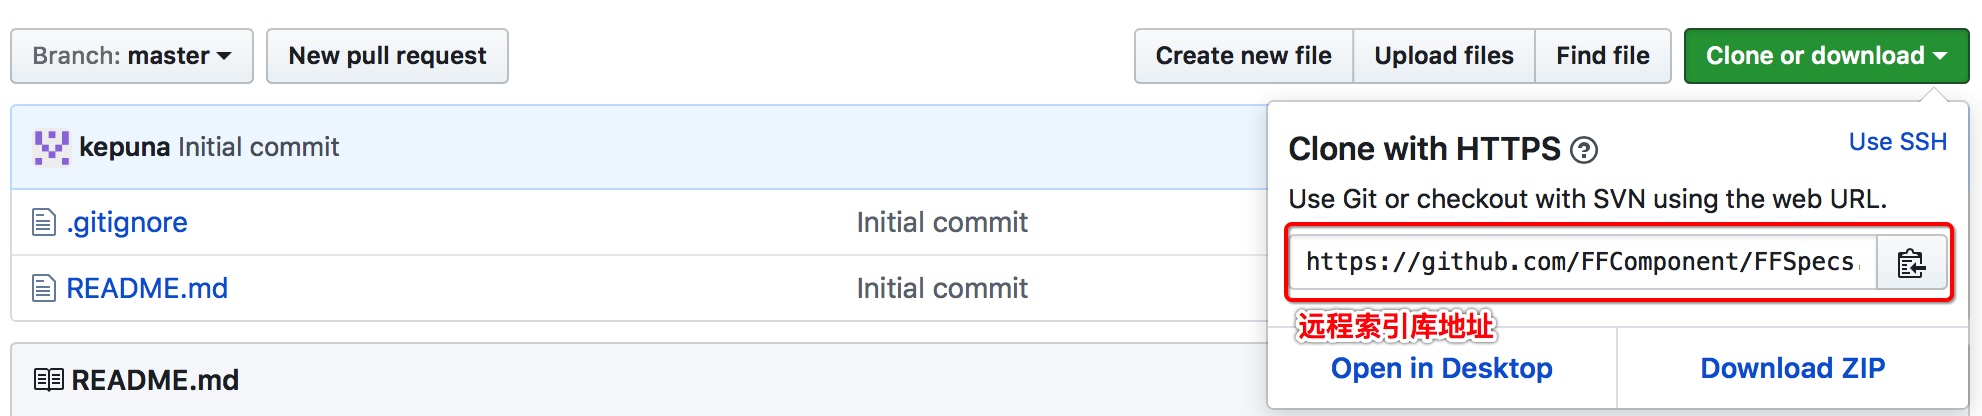Toggle the Clone or download dropdown
The image size is (1982, 416).
point(1826,56)
